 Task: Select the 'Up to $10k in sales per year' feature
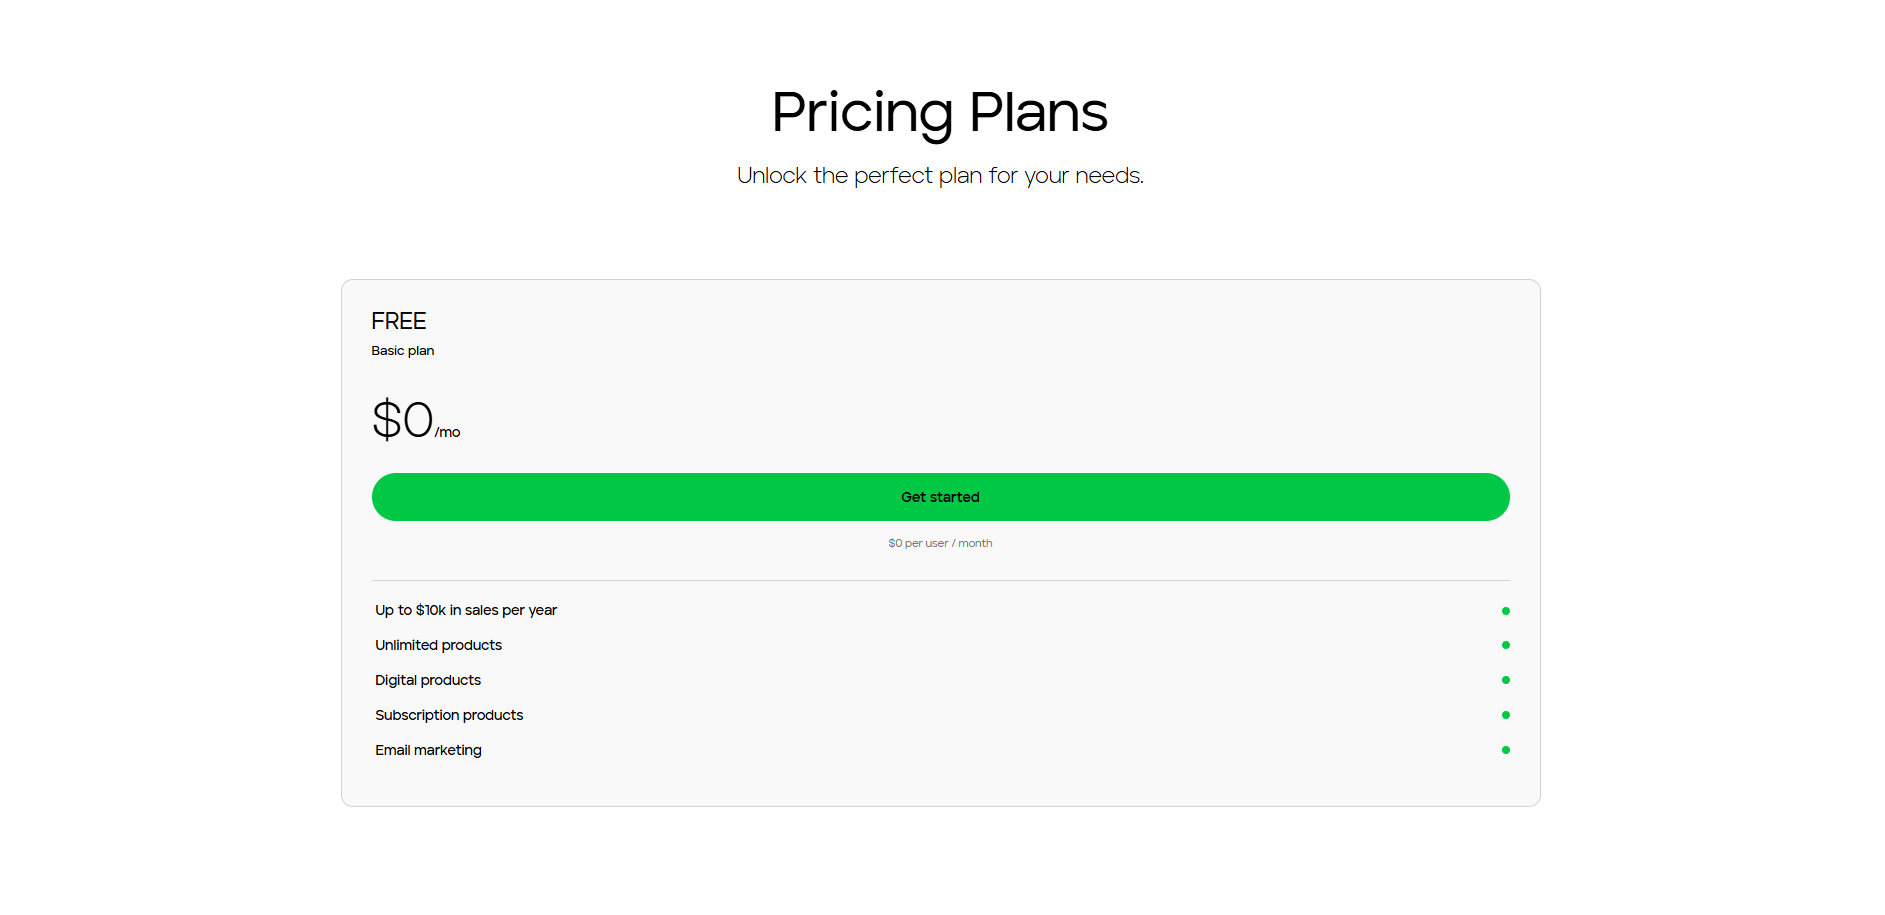tap(466, 610)
